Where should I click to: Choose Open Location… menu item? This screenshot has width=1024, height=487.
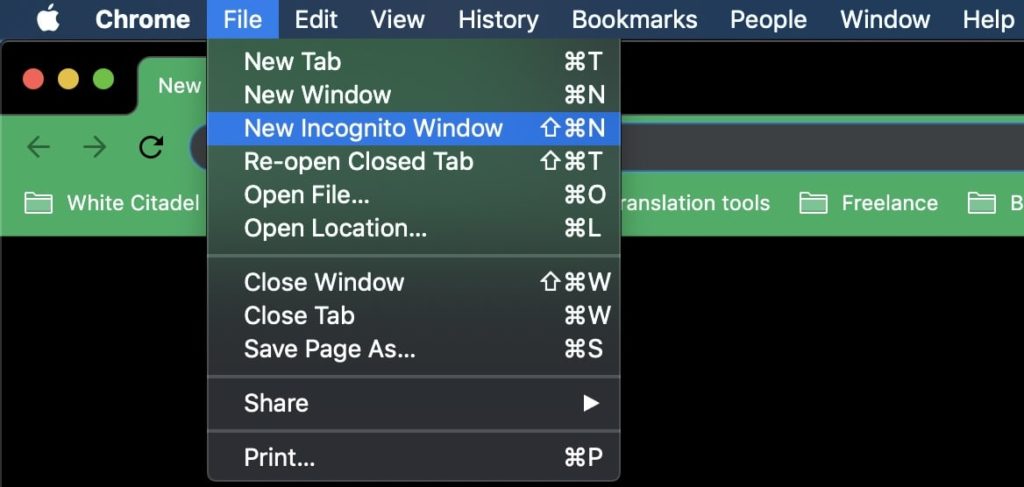(x=413, y=228)
